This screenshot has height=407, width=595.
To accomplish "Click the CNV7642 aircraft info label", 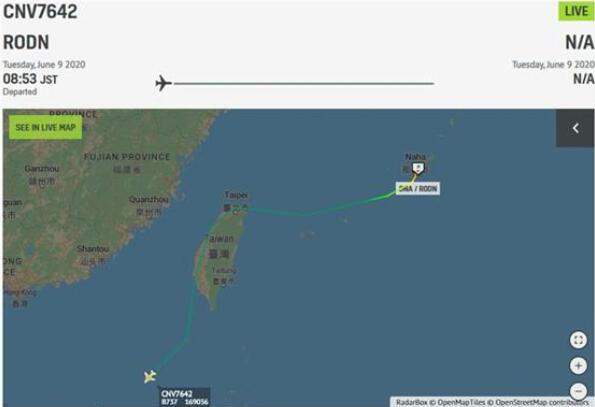I will [185, 397].
